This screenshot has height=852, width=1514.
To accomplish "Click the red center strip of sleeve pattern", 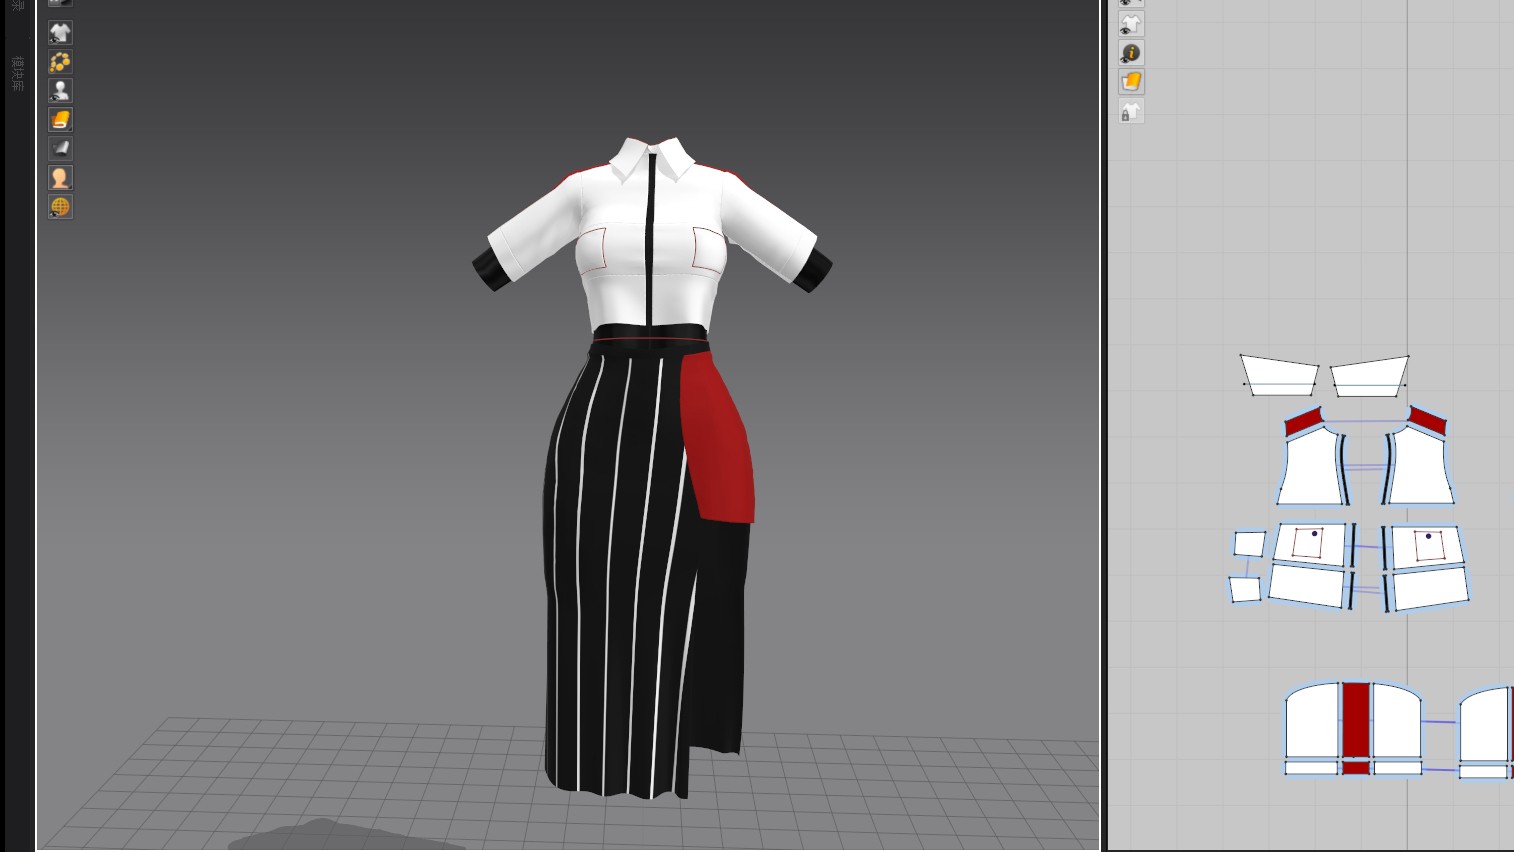I will pos(1355,720).
